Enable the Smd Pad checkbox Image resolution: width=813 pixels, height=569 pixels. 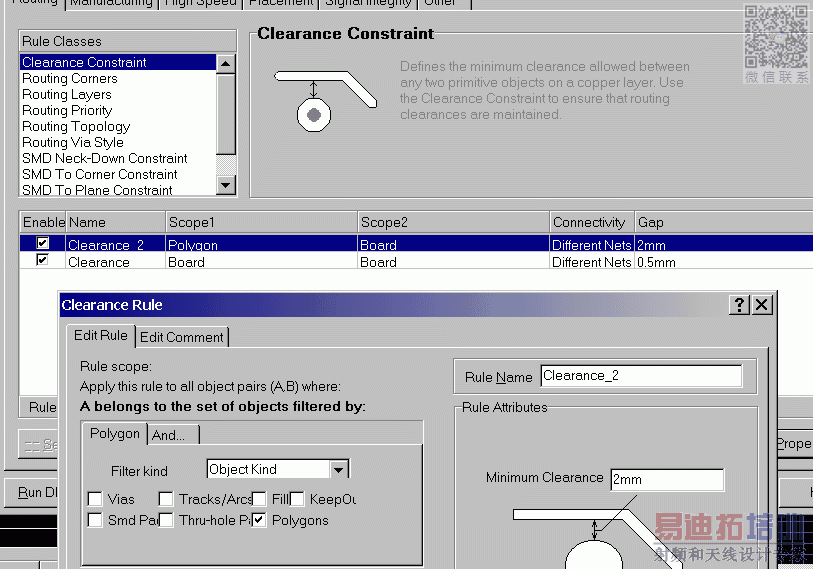[x=95, y=520]
